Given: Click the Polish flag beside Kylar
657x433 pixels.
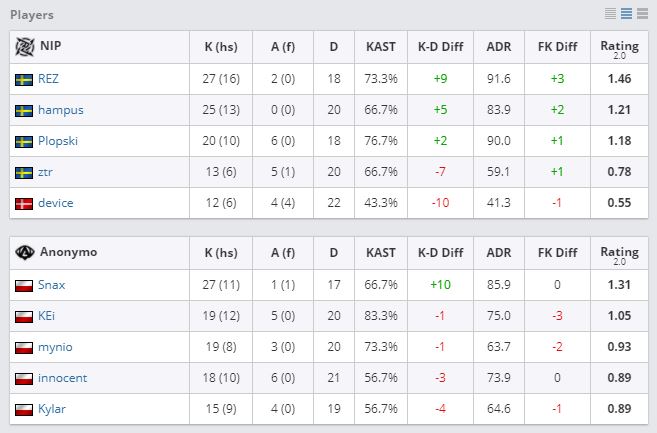Looking at the screenshot, I should pos(24,409).
